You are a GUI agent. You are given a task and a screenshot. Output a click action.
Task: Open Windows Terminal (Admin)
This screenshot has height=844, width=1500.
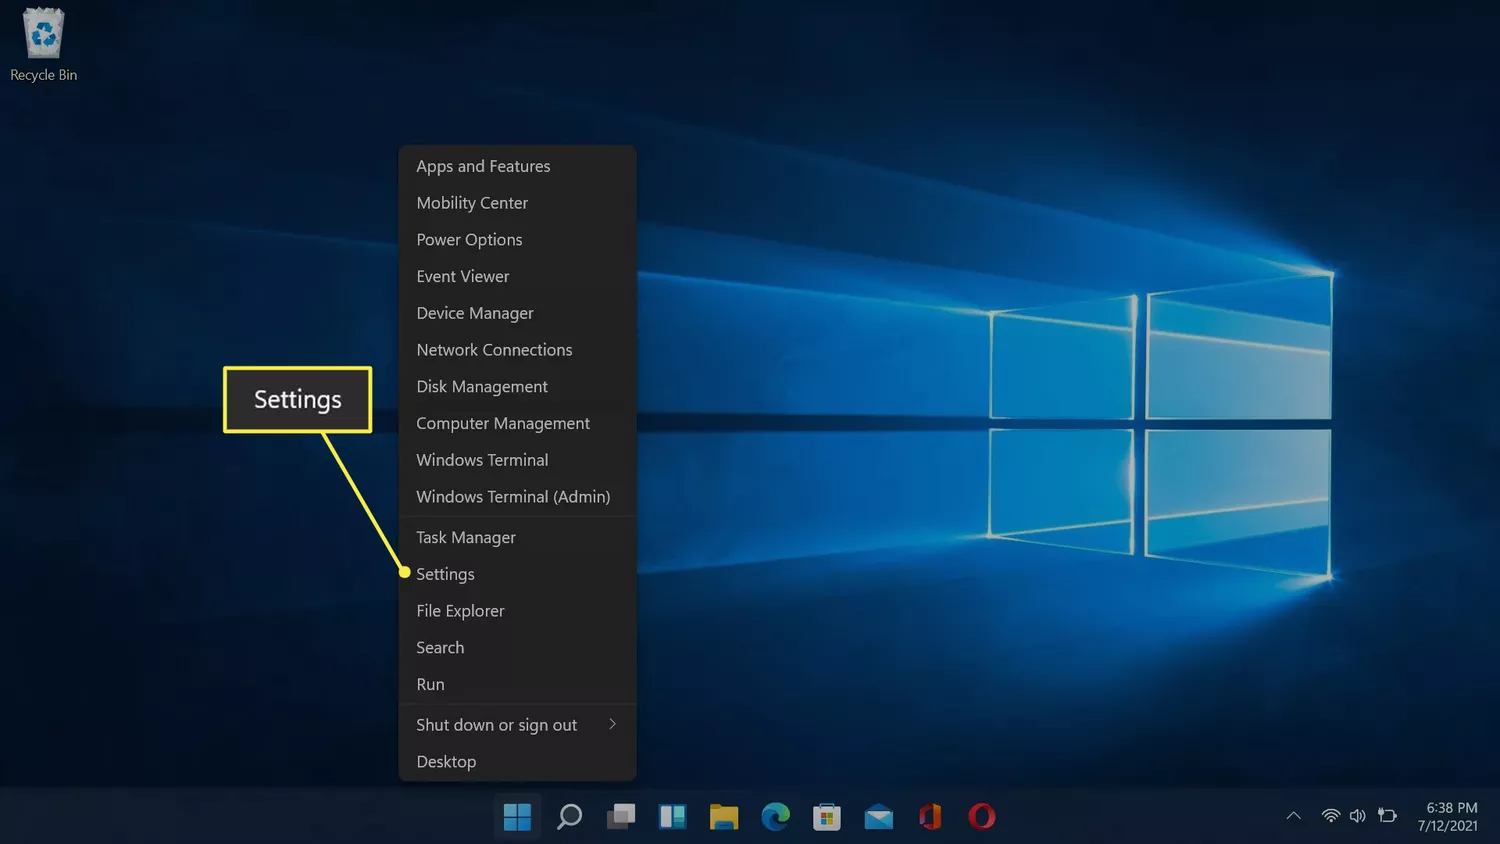[x=513, y=496]
